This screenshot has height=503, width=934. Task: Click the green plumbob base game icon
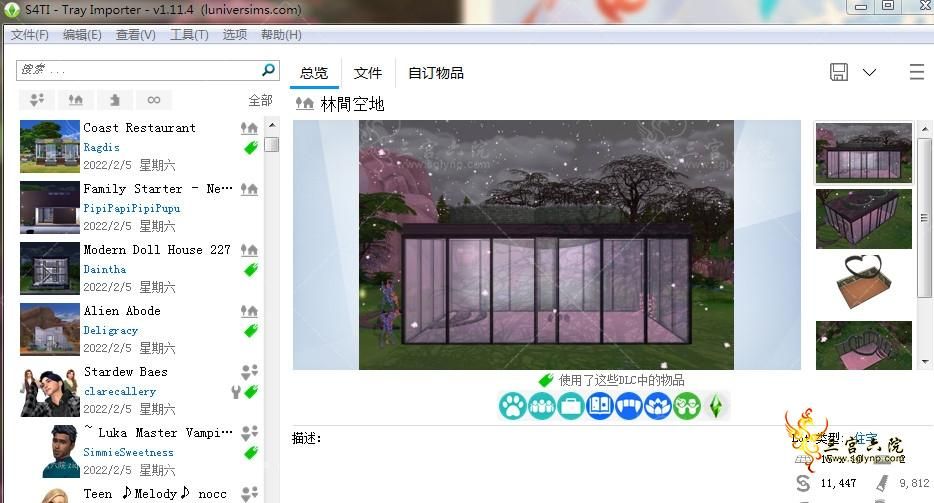tap(716, 406)
